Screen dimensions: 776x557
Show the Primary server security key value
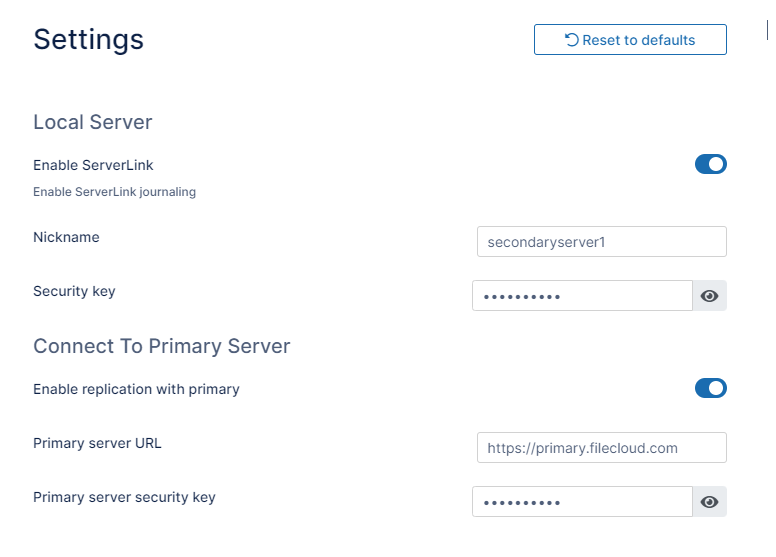(710, 502)
